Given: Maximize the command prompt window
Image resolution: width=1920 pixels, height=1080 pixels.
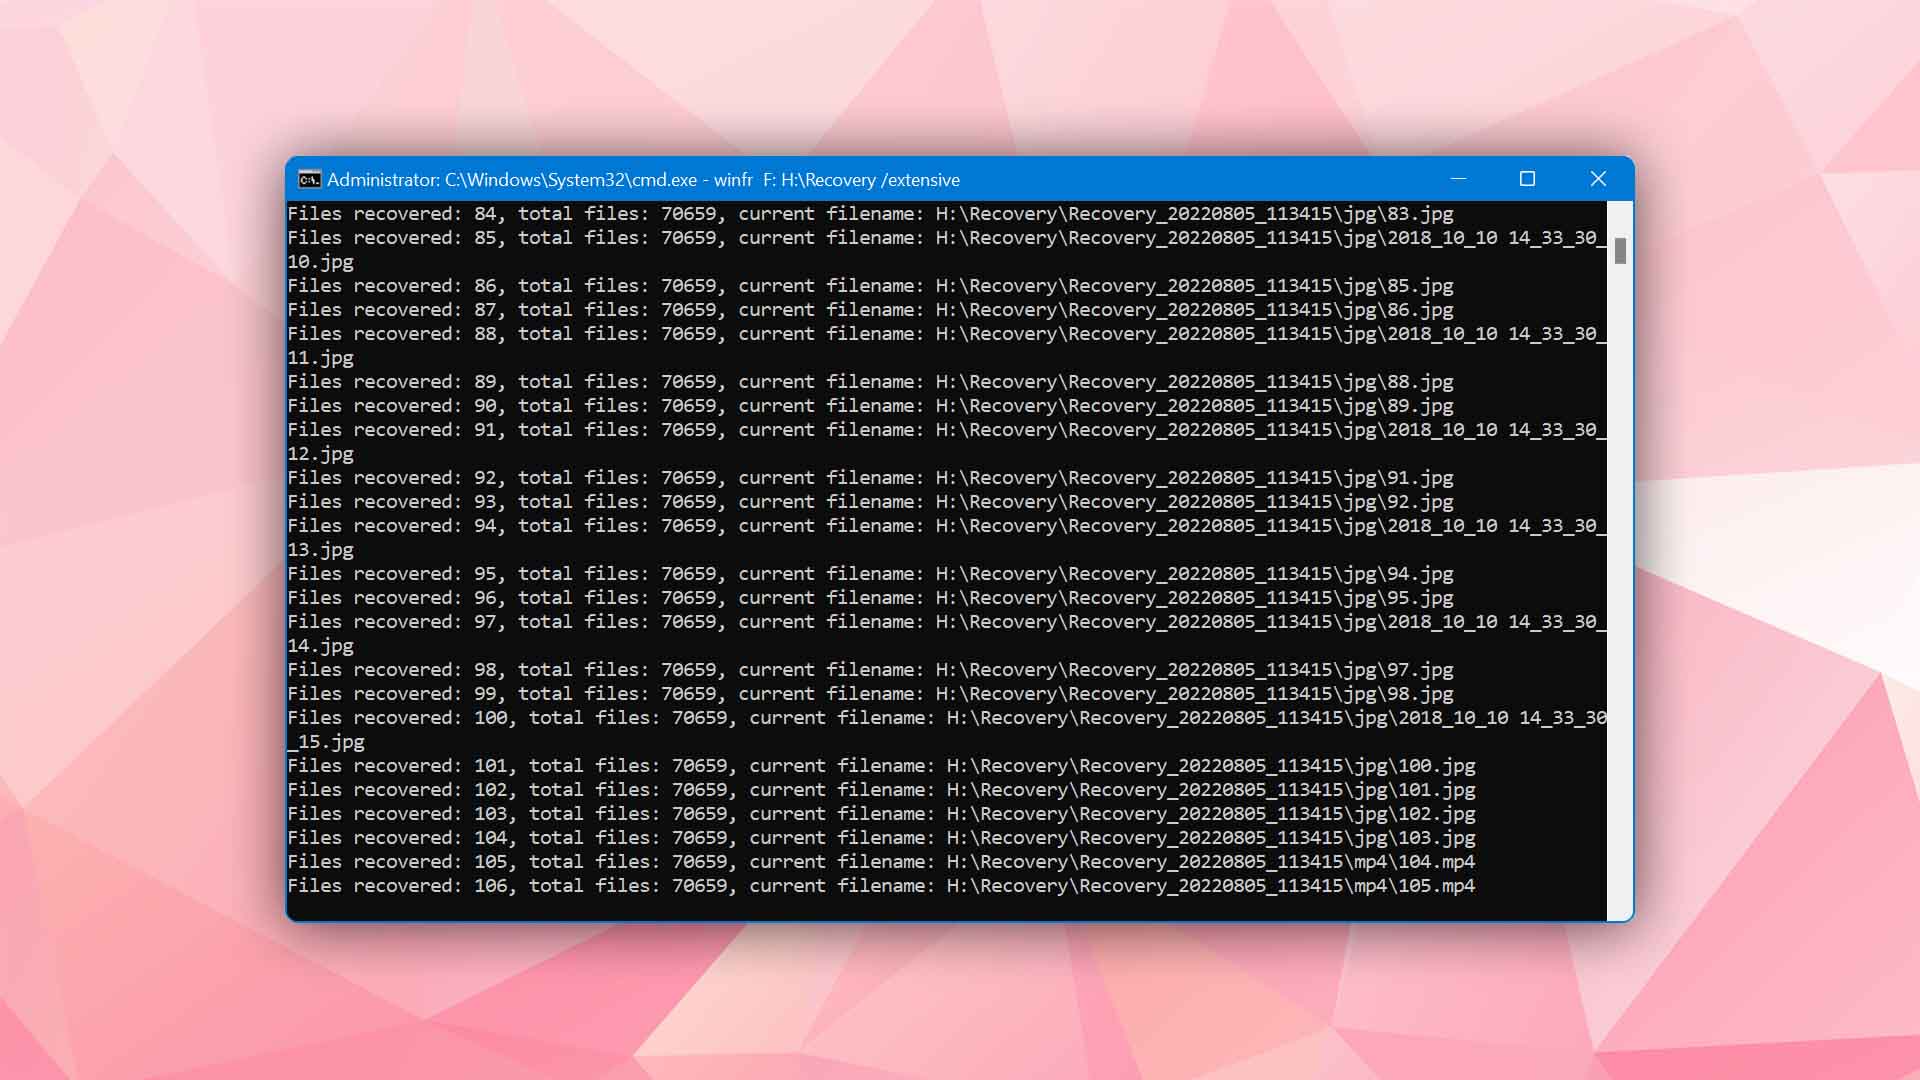Looking at the screenshot, I should coord(1527,179).
